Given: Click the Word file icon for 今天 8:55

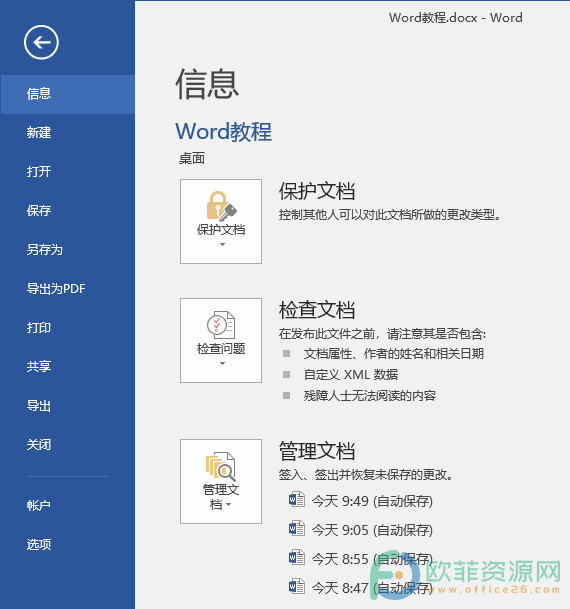Looking at the screenshot, I should click(296, 558).
